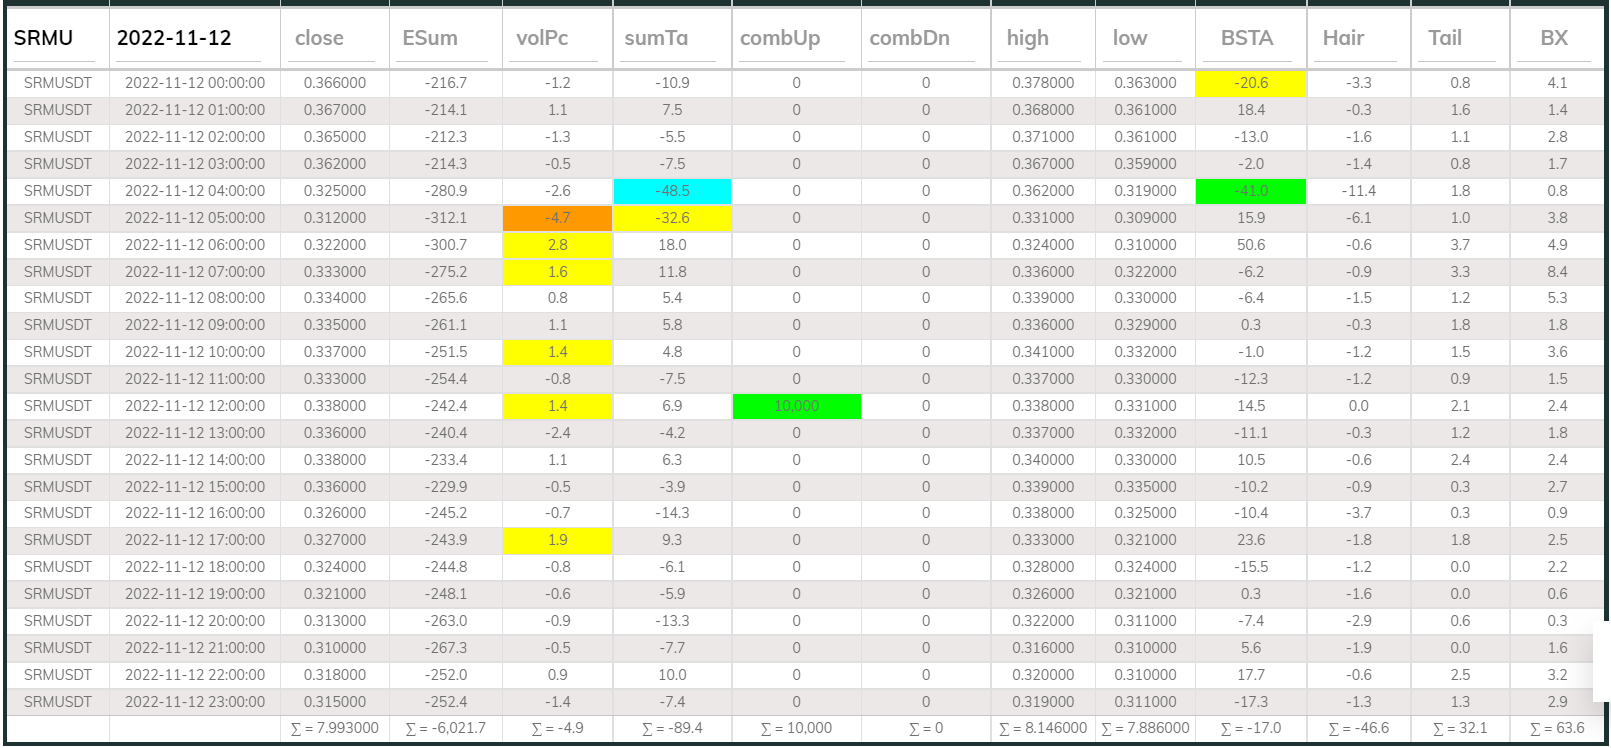1611x748 pixels.
Task: Click the close value 0.366000
Action: 335,83
